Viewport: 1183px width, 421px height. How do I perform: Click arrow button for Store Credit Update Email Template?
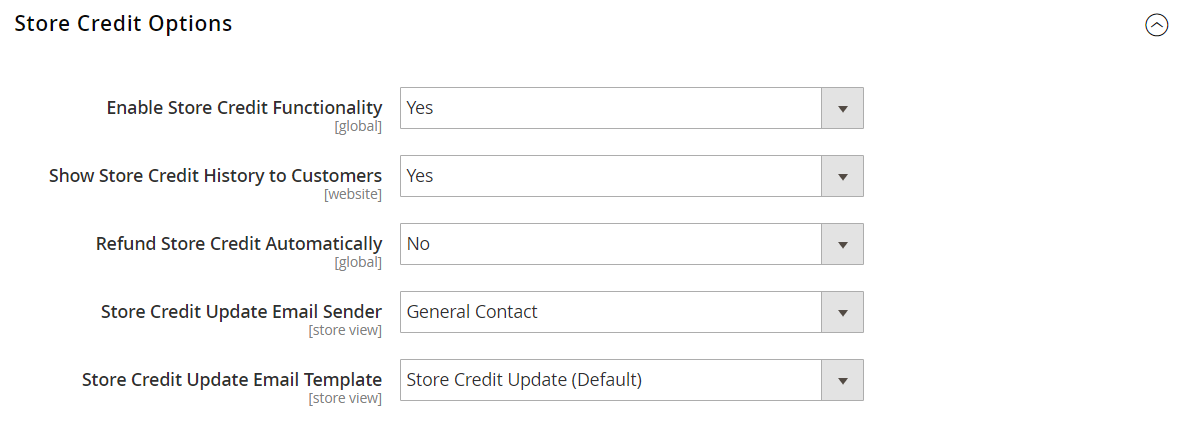[x=842, y=380]
